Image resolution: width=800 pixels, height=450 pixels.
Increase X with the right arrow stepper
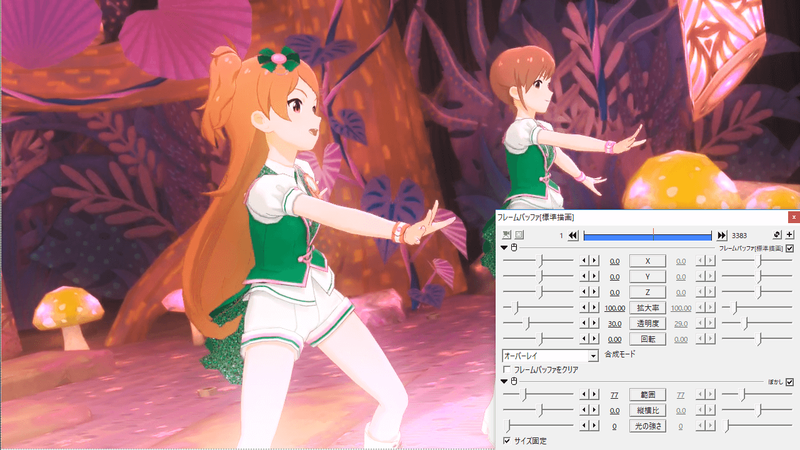click(x=594, y=261)
